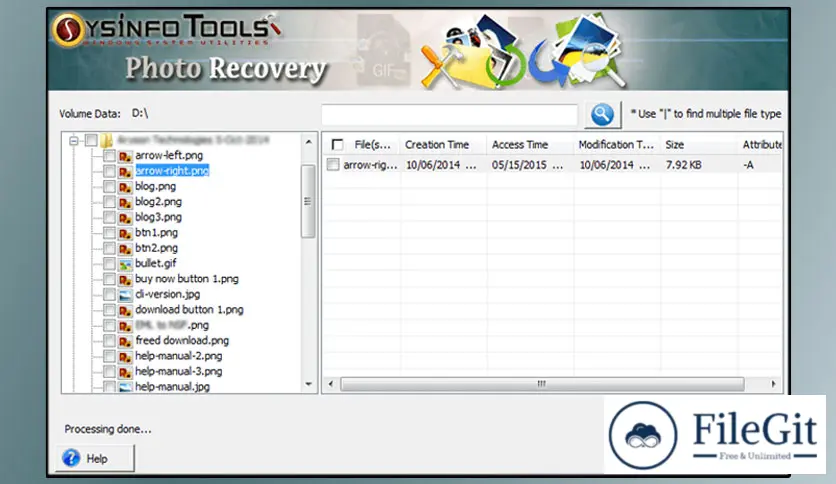Select buy now button 1.png
The height and width of the screenshot is (484, 836).
(x=187, y=279)
